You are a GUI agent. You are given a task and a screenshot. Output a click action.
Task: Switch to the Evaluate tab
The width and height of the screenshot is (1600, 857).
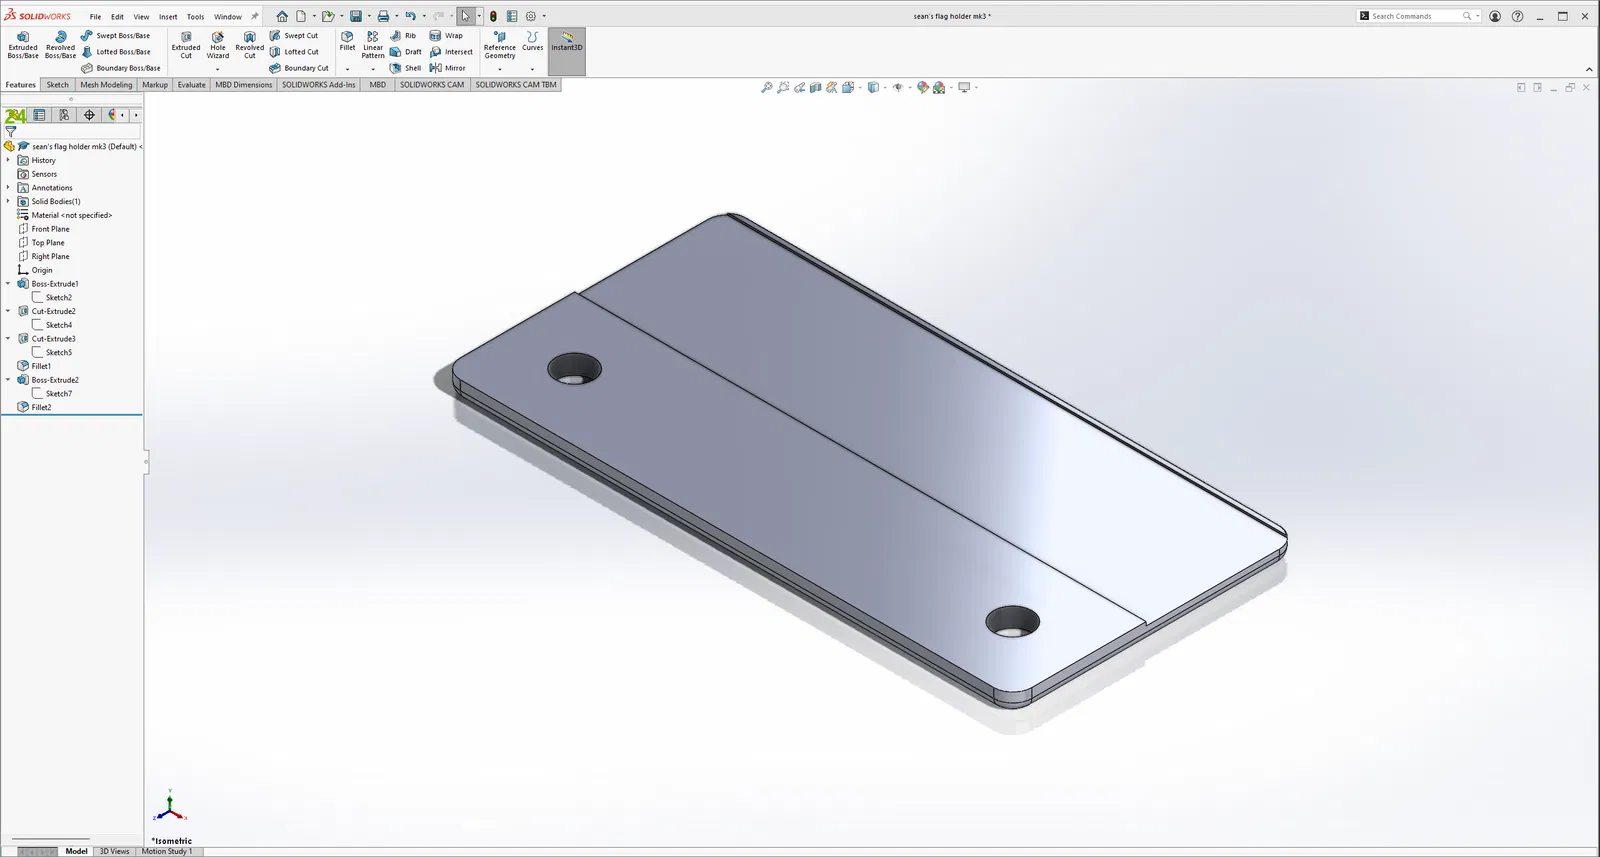pos(192,85)
